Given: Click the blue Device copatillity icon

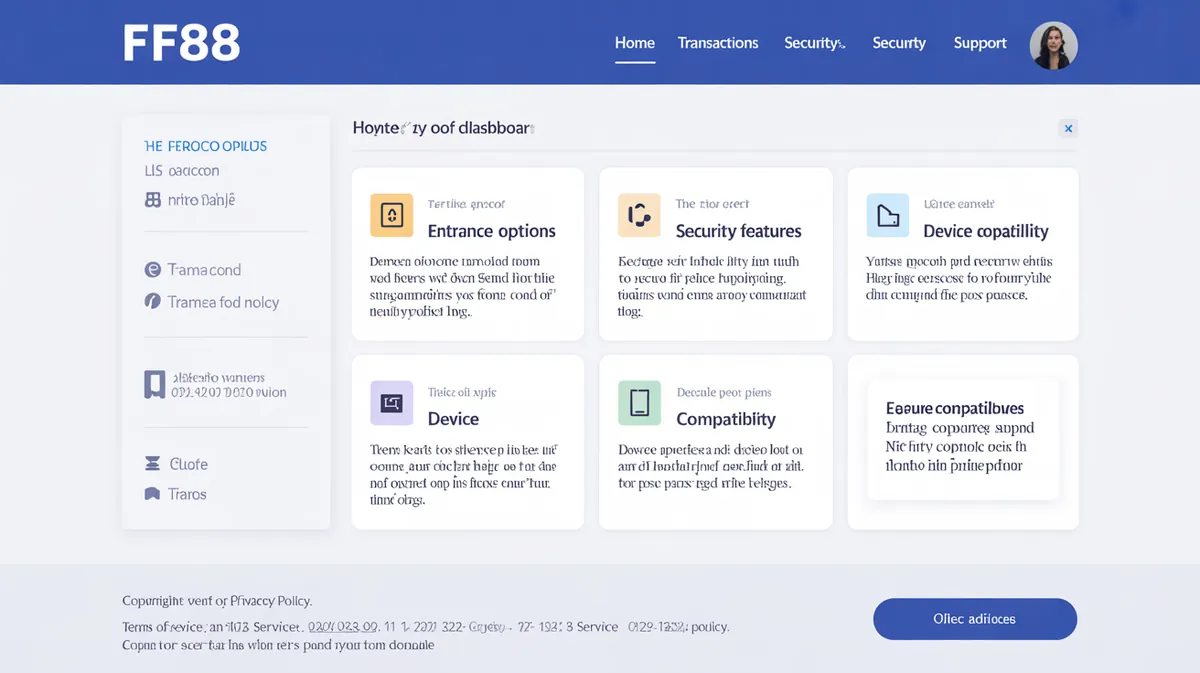Looking at the screenshot, I should [887, 215].
